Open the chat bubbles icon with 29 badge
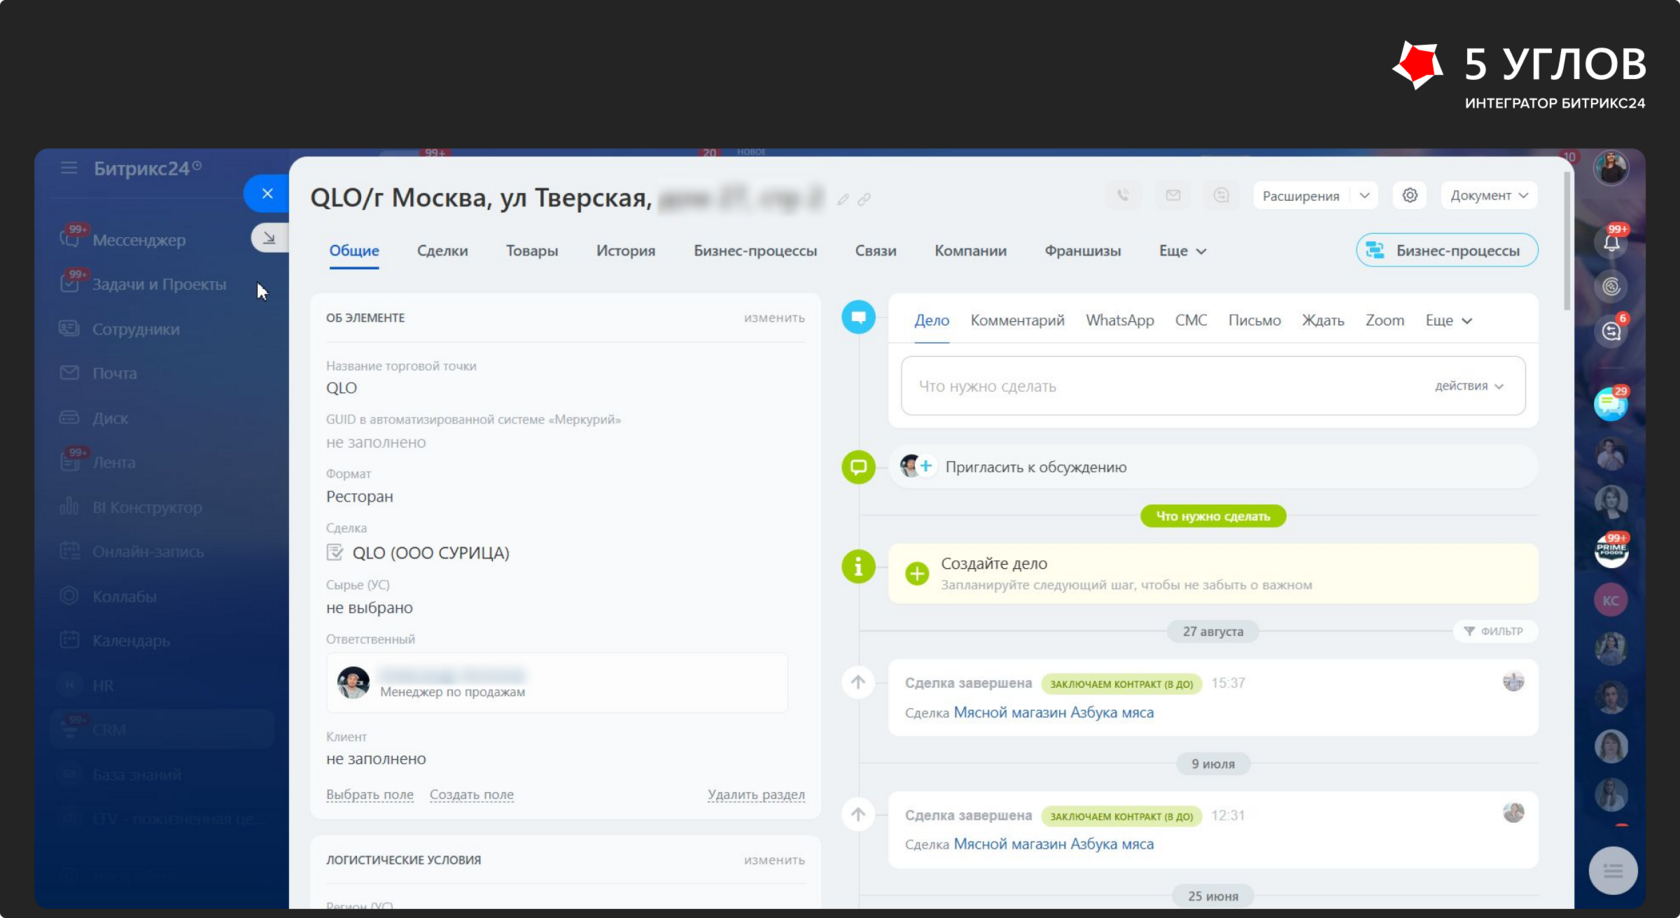1680x918 pixels. tap(1610, 403)
